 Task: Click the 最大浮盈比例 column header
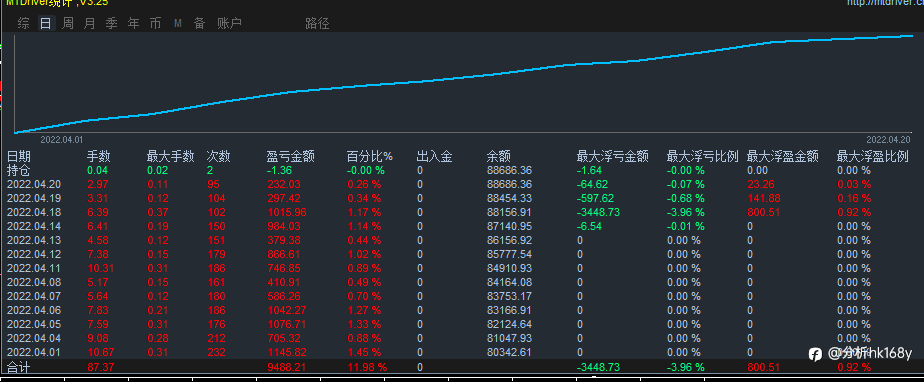873,156
